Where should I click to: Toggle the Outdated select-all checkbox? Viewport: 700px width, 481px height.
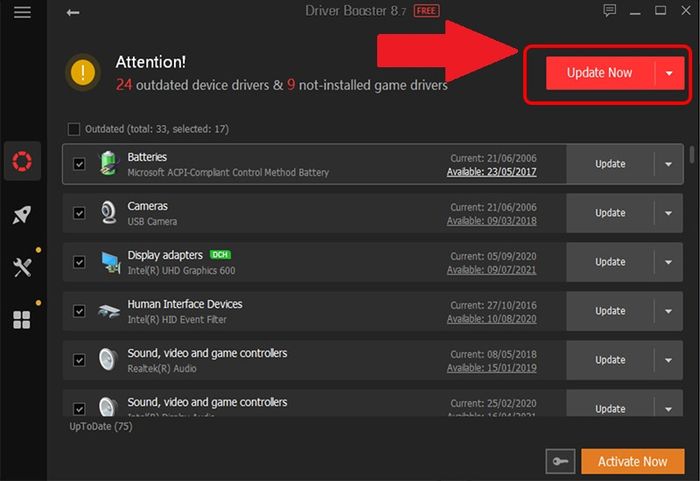pyautogui.click(x=74, y=129)
